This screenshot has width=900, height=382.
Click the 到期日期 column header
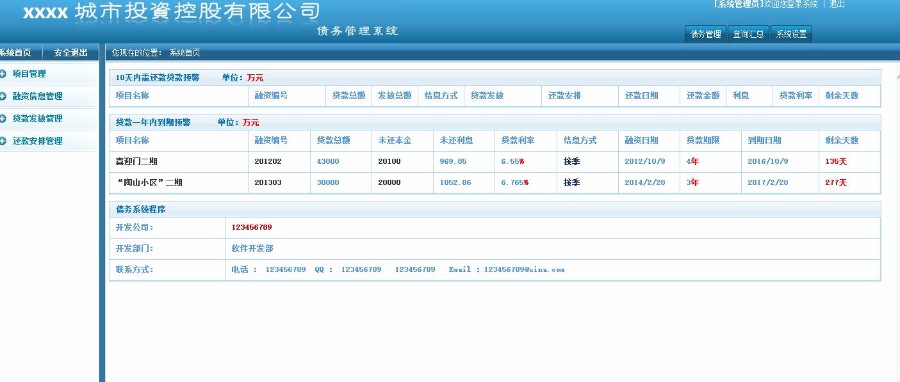pos(765,141)
